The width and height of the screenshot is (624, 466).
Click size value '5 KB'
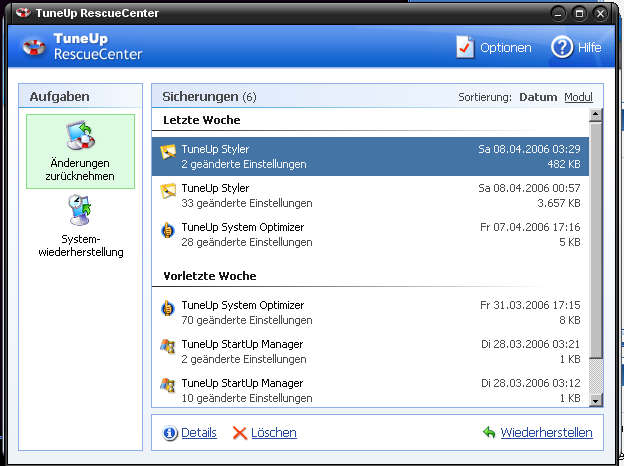pyautogui.click(x=569, y=242)
